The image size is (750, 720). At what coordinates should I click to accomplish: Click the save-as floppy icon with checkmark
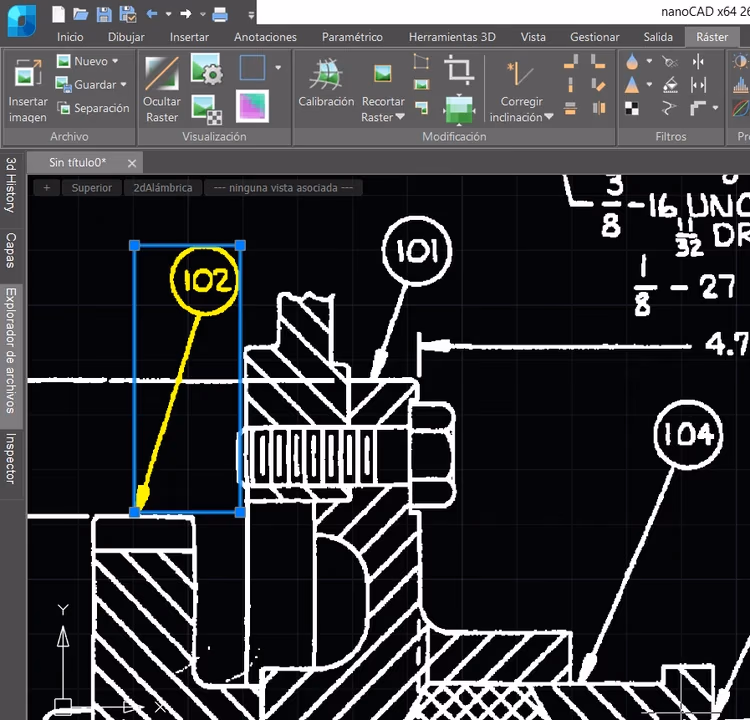128,14
